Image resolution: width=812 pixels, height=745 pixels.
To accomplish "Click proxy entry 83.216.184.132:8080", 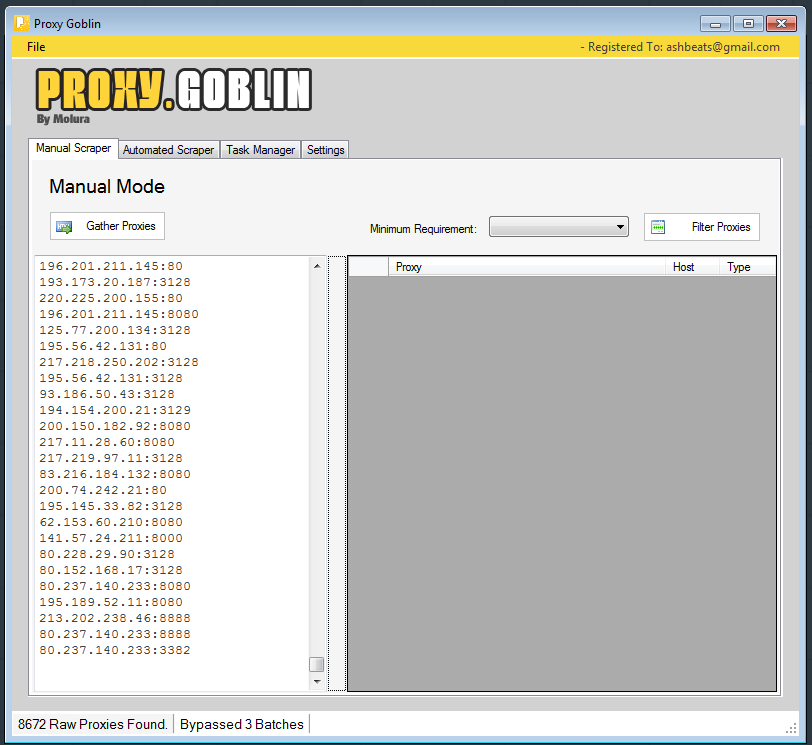I will [115, 475].
